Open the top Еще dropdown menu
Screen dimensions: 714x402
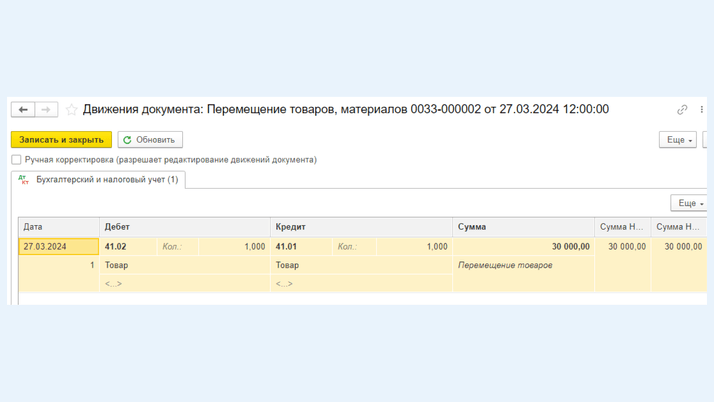coord(678,140)
